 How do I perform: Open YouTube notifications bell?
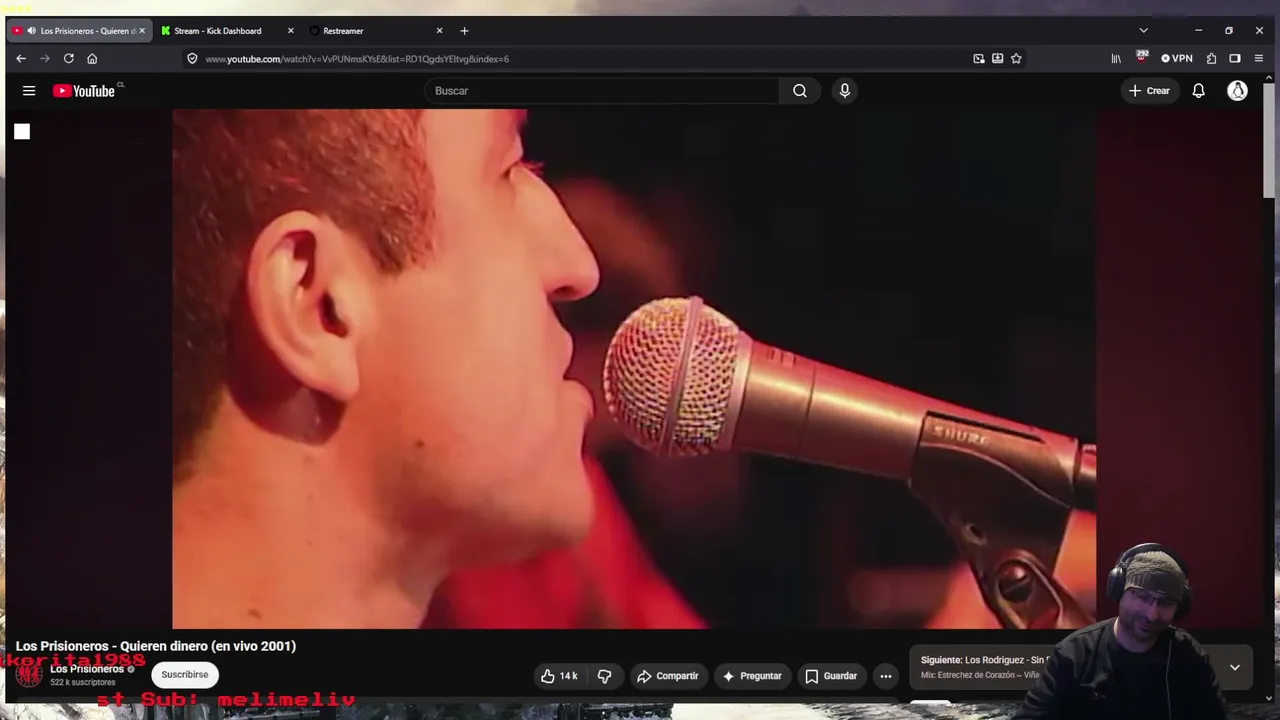coord(1198,91)
